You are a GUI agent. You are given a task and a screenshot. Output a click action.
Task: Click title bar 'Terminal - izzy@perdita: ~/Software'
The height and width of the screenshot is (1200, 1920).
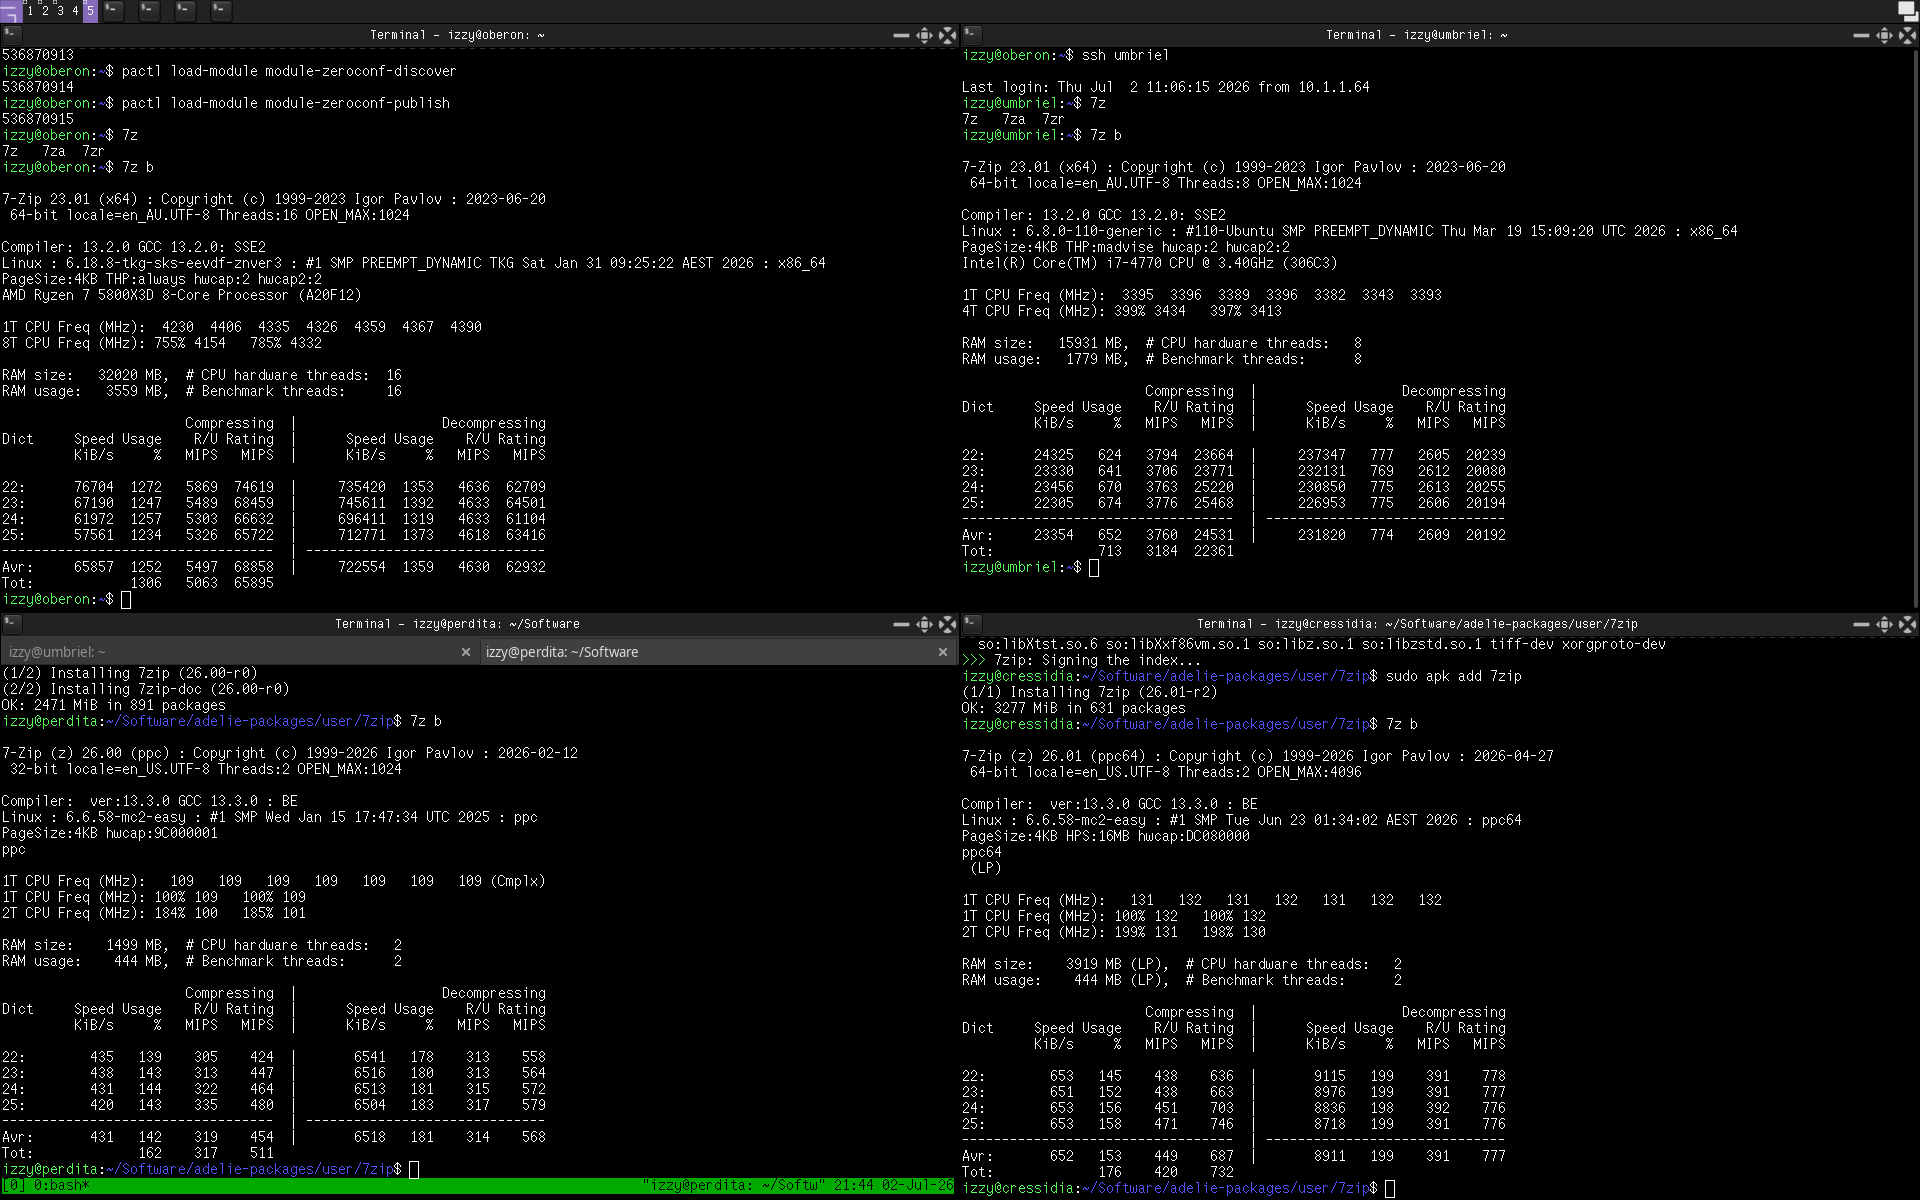tap(457, 624)
